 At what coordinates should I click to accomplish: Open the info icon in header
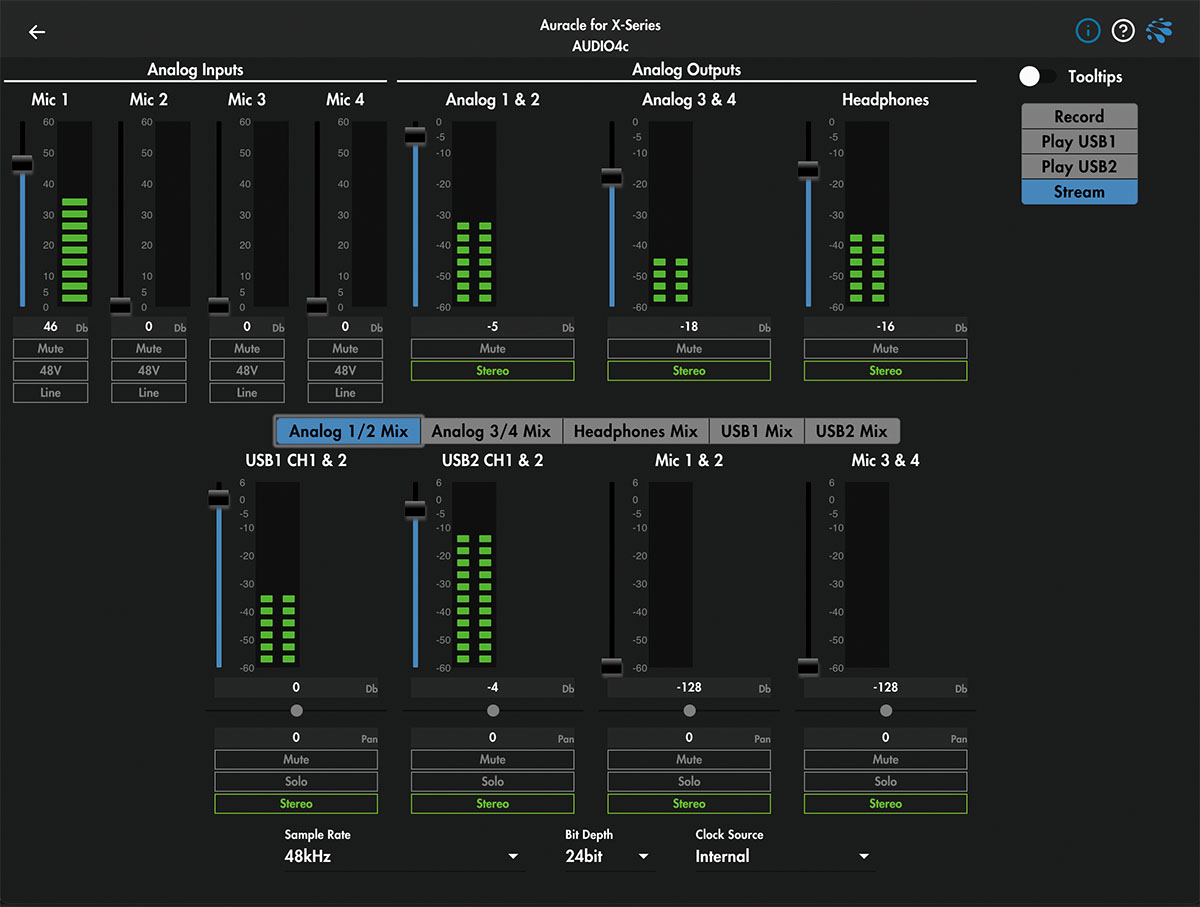pos(1088,32)
